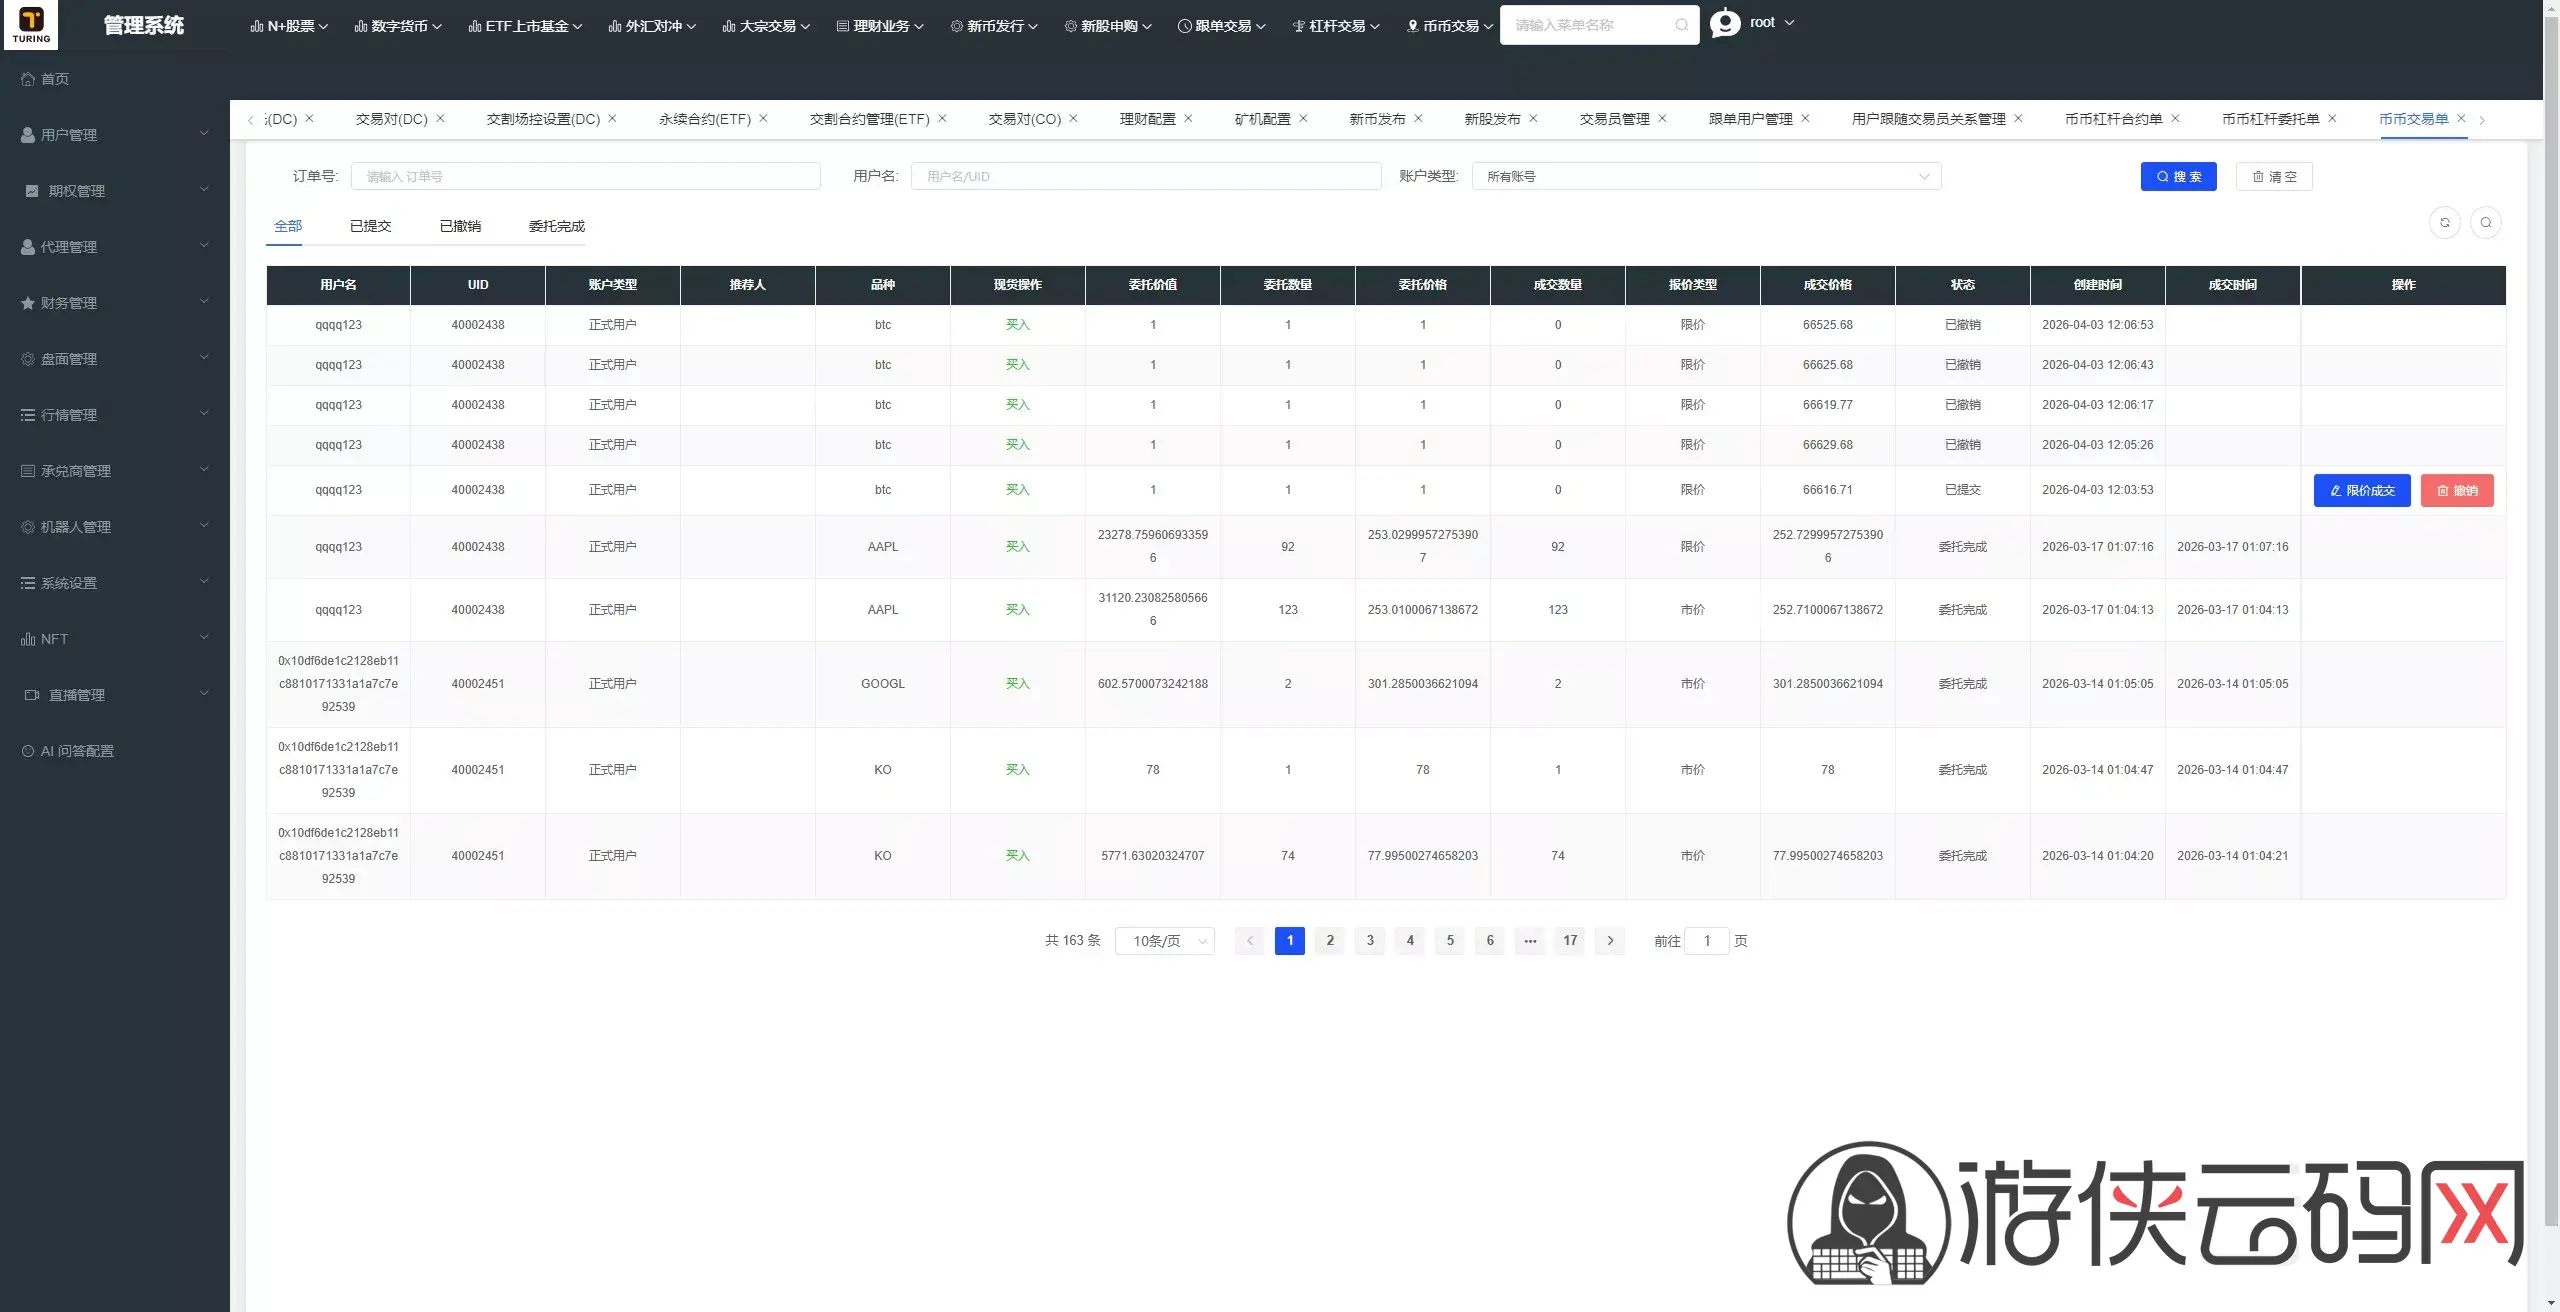Open the 10条/页 page size dropdown
The width and height of the screenshot is (2560, 1312).
[x=1165, y=941]
